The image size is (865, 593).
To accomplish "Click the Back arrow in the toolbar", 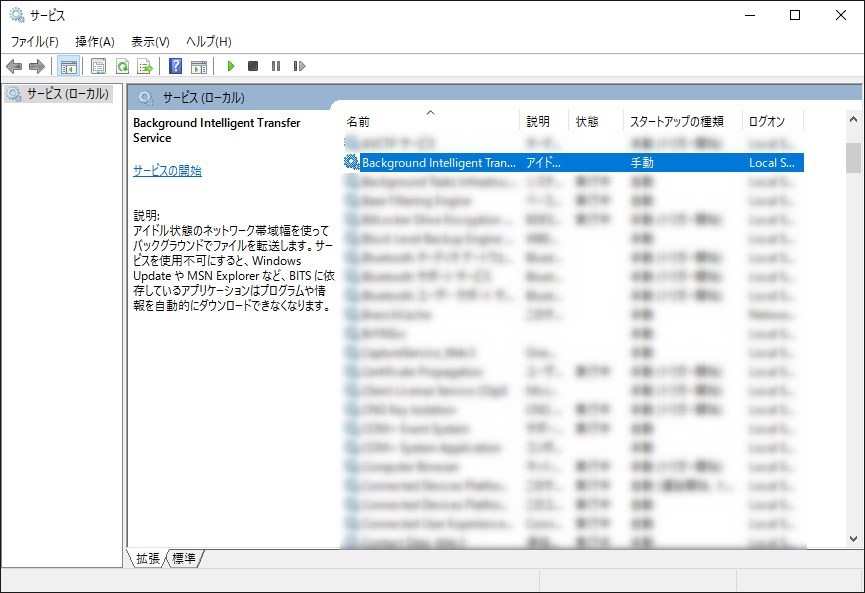I will (x=14, y=66).
